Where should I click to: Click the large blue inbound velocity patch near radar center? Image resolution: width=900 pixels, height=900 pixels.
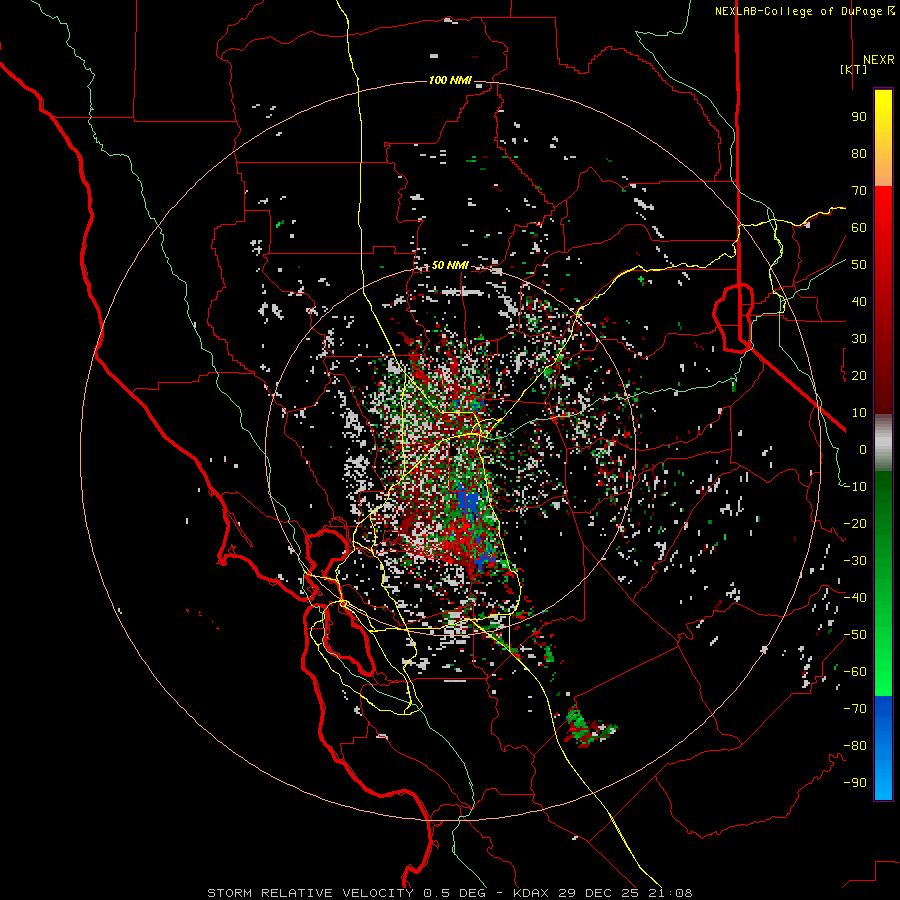470,502
